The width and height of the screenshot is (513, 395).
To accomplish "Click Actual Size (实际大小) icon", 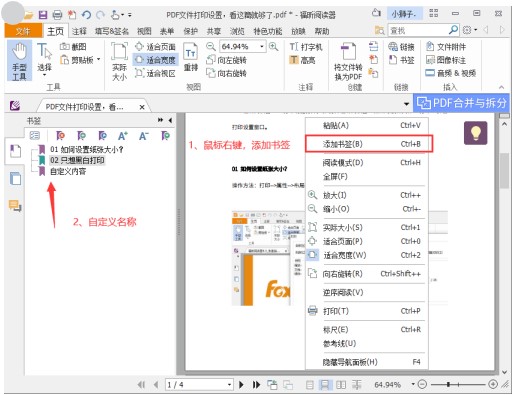I will (x=119, y=61).
